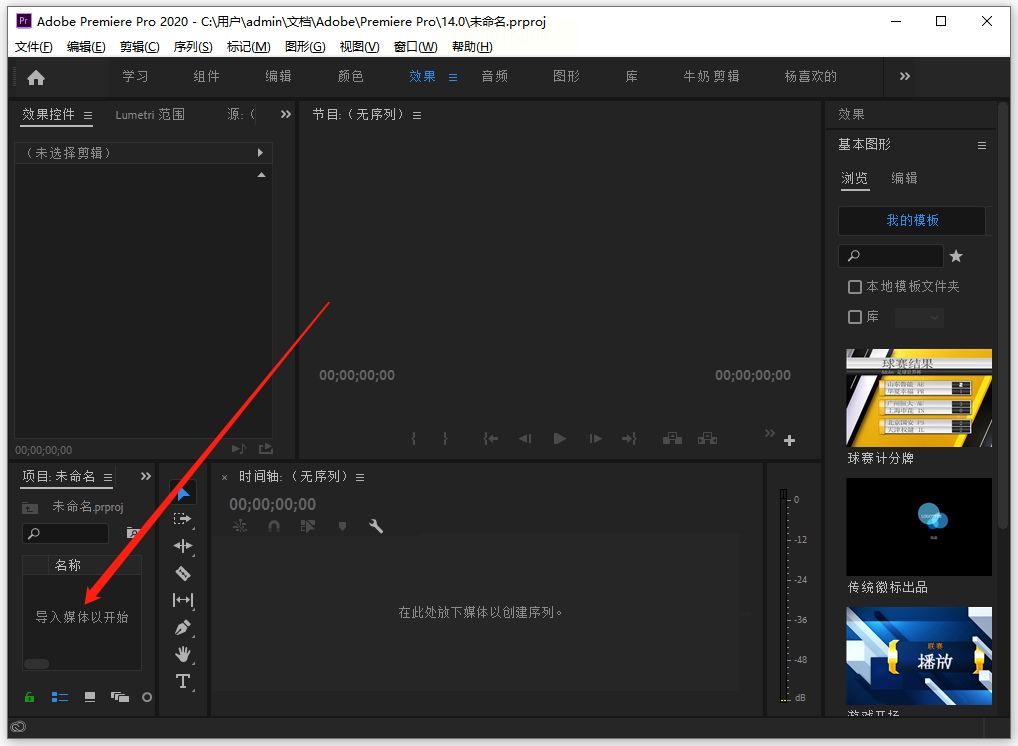Open the 剪辑(C) menu
Screen dimensions: 1018x746
point(139,47)
